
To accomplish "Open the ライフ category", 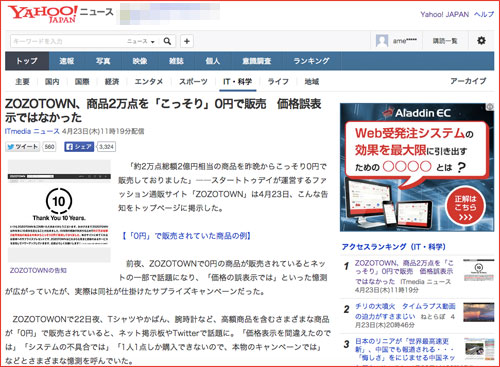I will point(278,82).
